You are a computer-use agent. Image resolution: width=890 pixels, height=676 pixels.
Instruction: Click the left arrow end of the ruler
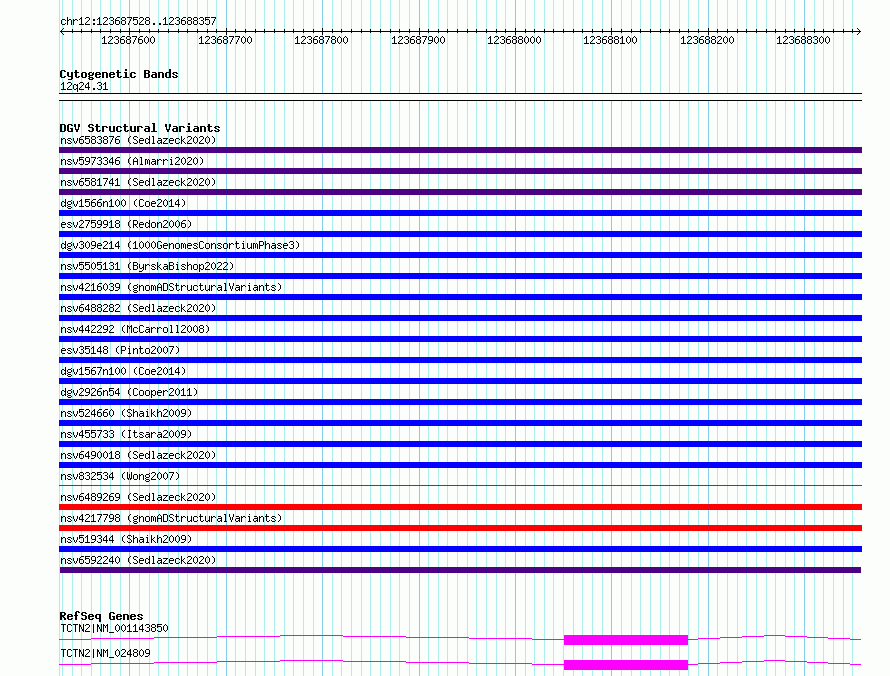pyautogui.click(x=62, y=31)
